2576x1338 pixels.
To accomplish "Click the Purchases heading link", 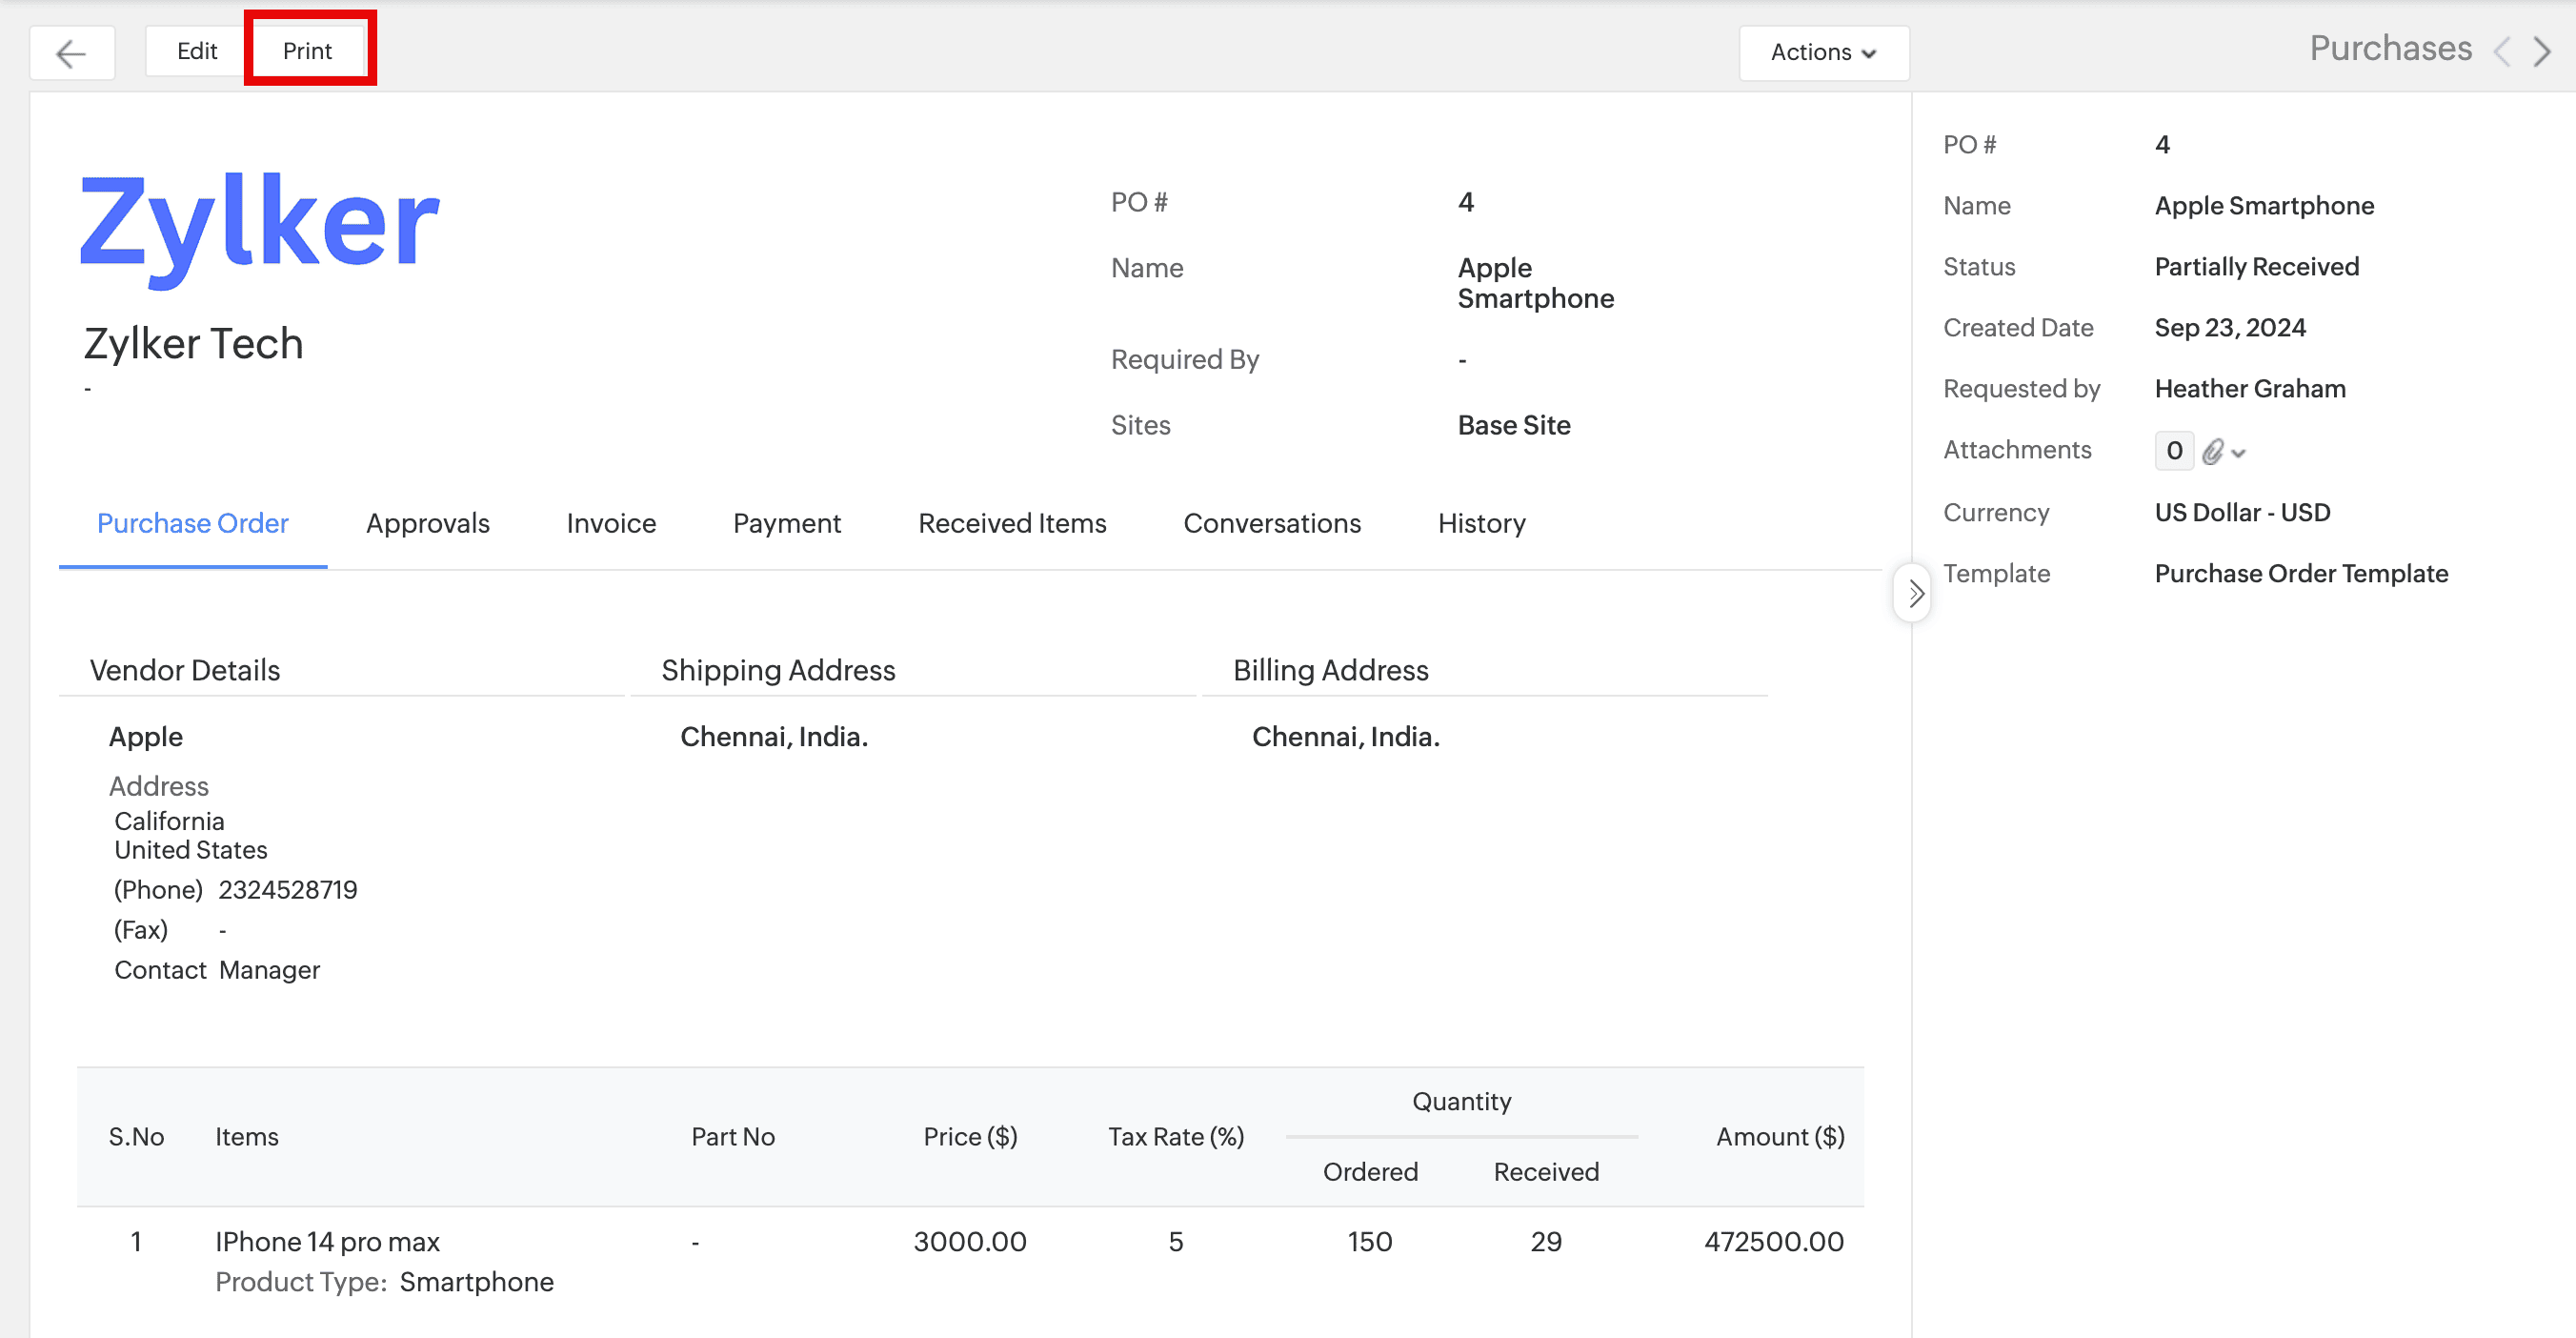I will point(2390,49).
